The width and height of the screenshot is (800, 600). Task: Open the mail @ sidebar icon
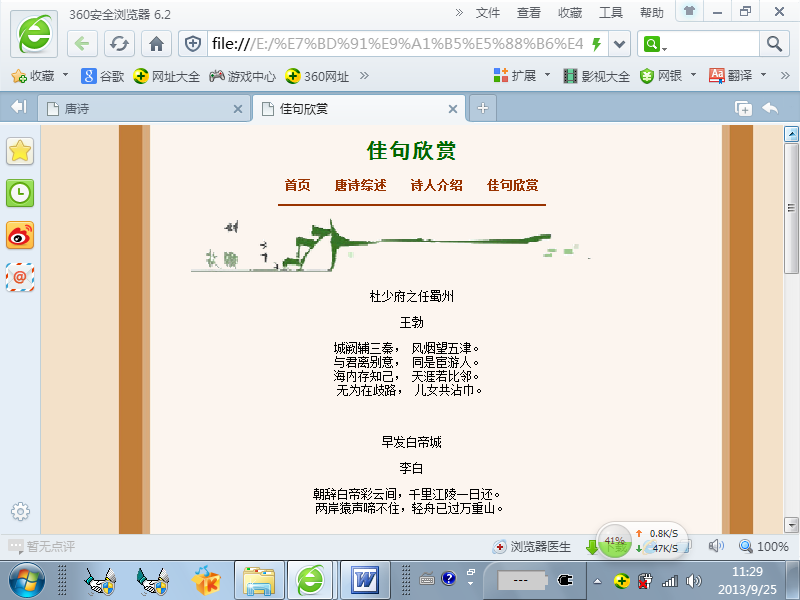click(20, 277)
